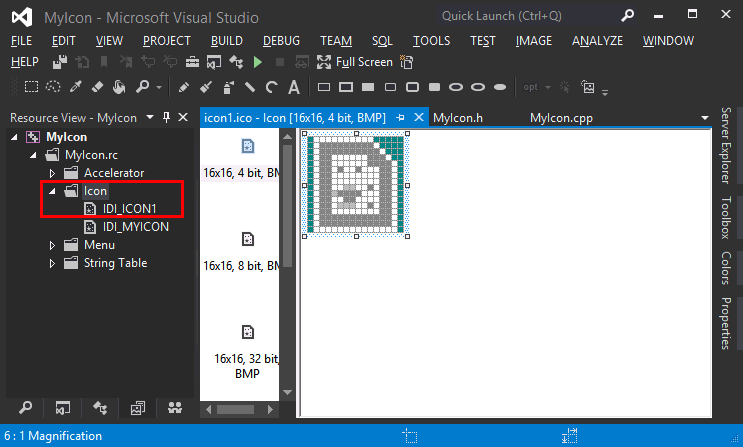Click the New Image Type icon

[588, 87]
